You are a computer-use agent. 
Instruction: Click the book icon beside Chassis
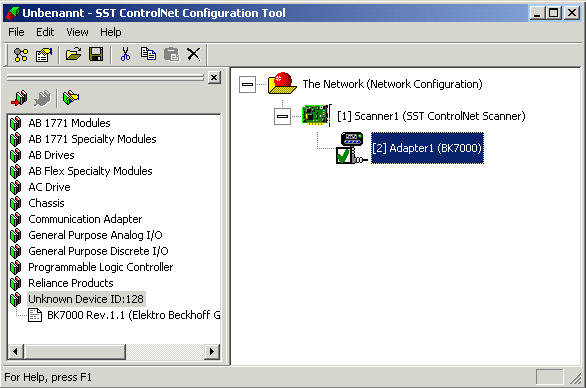16,203
